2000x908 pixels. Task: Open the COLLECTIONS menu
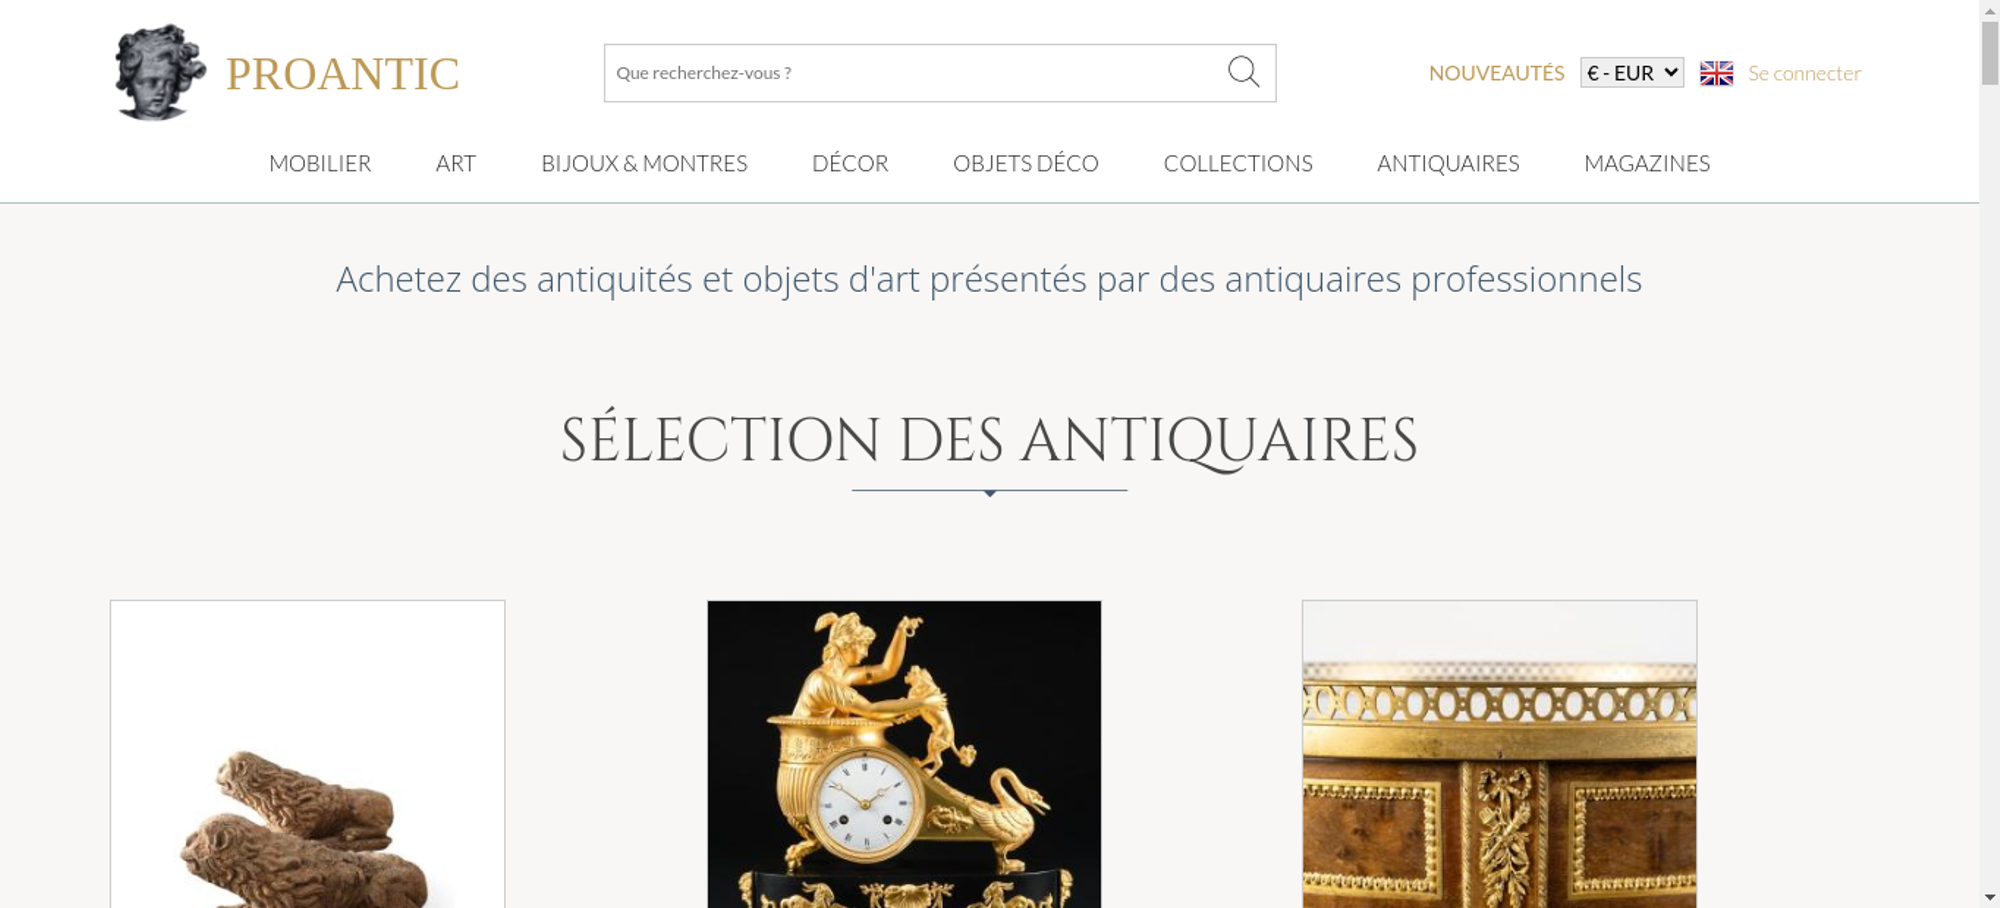coord(1238,163)
